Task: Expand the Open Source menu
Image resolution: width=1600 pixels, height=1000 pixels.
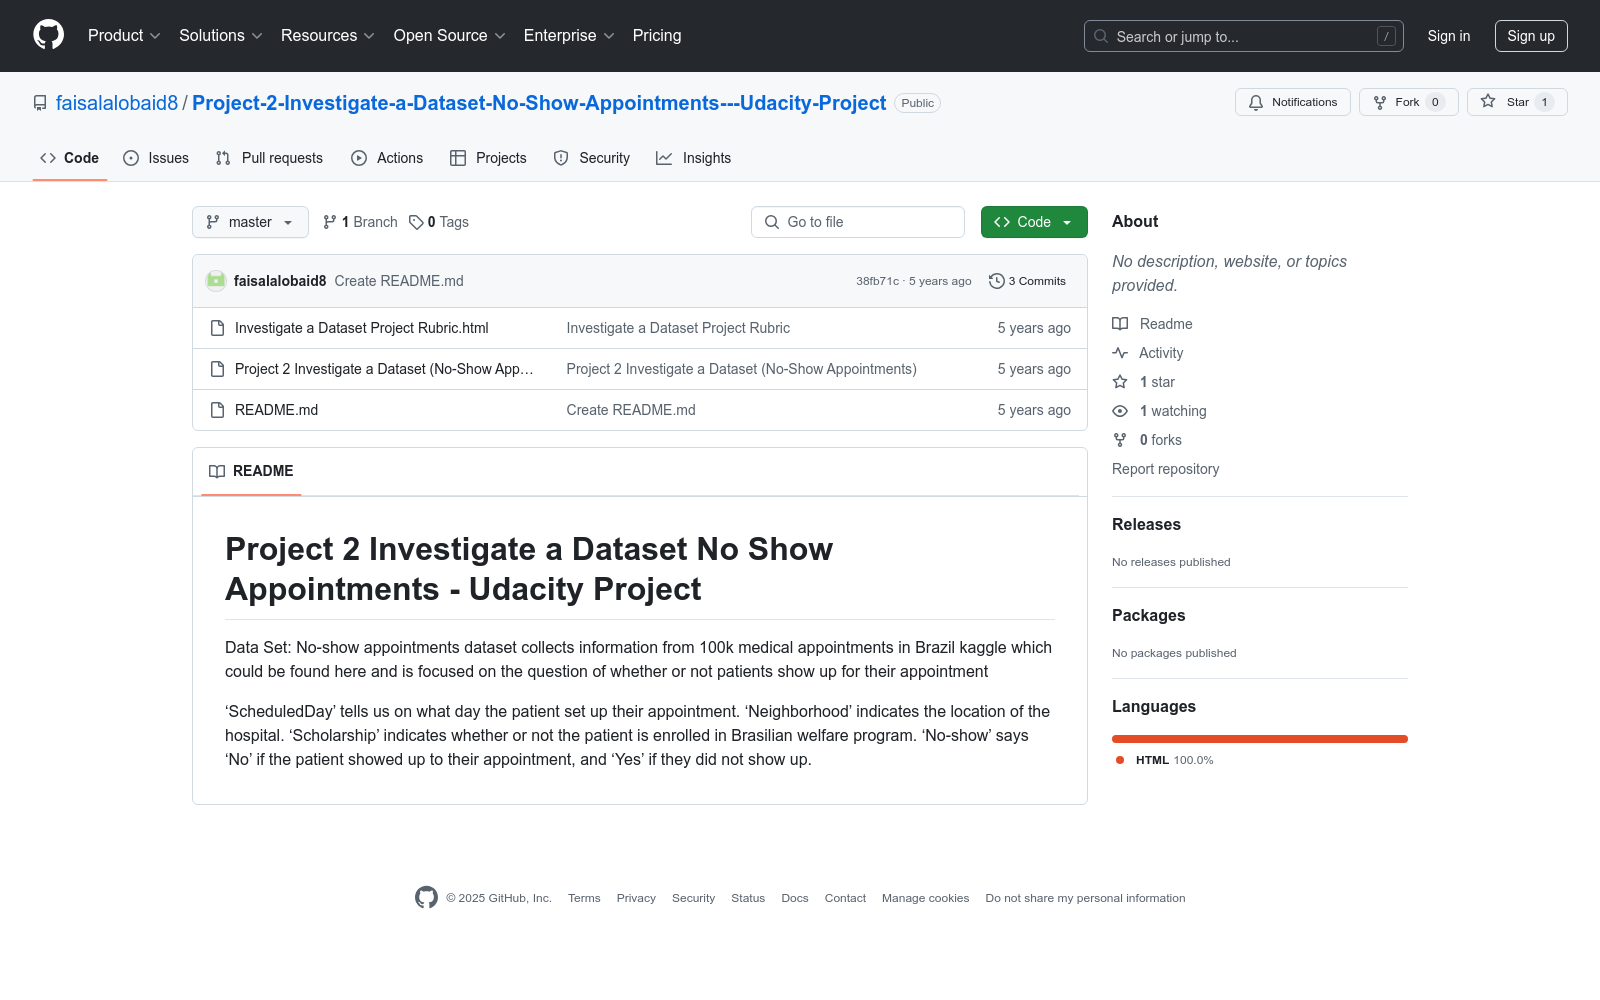Action: [450, 36]
